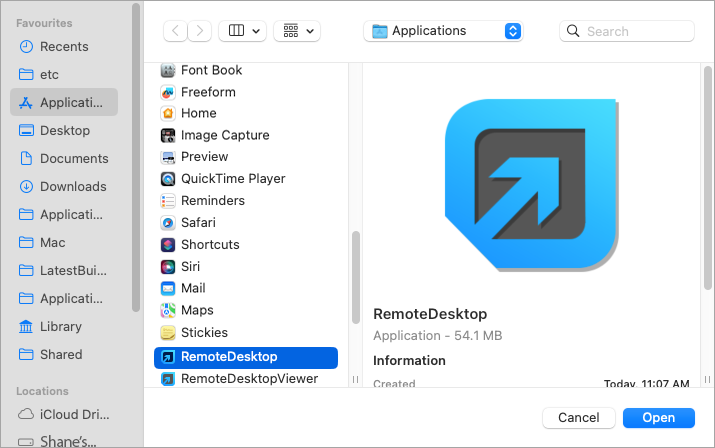Go to Recents in the sidebar
The image size is (715, 448).
[64, 47]
